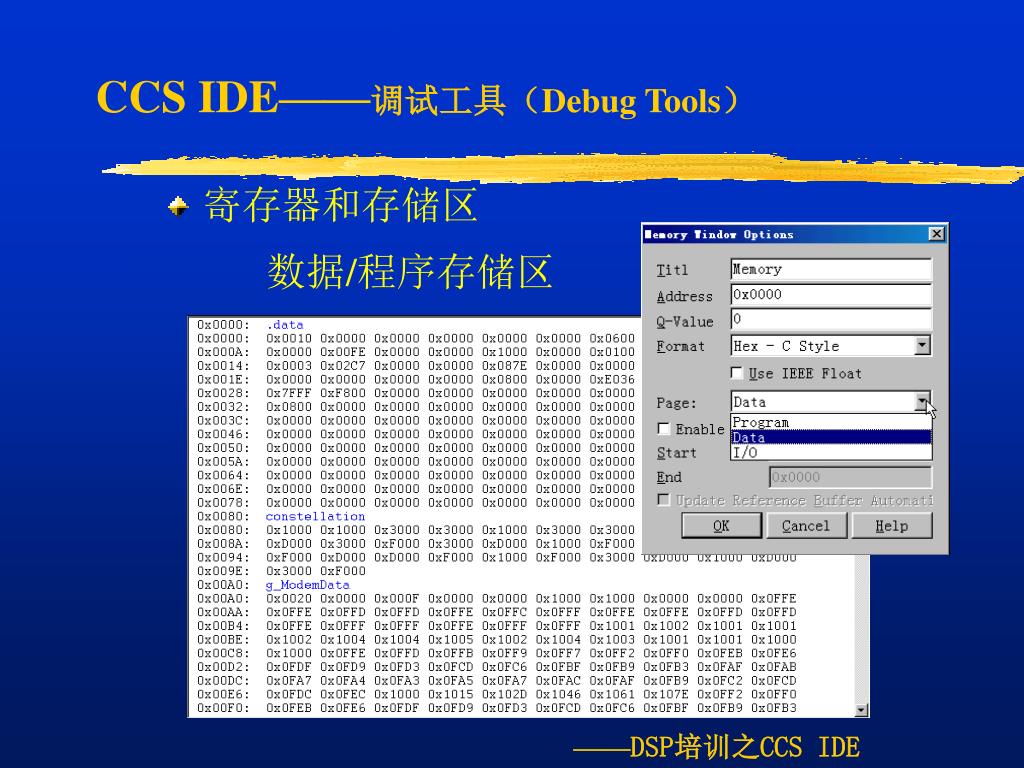Click the memory window scroll down arrow
Viewport: 1024px width, 768px height.
861,710
